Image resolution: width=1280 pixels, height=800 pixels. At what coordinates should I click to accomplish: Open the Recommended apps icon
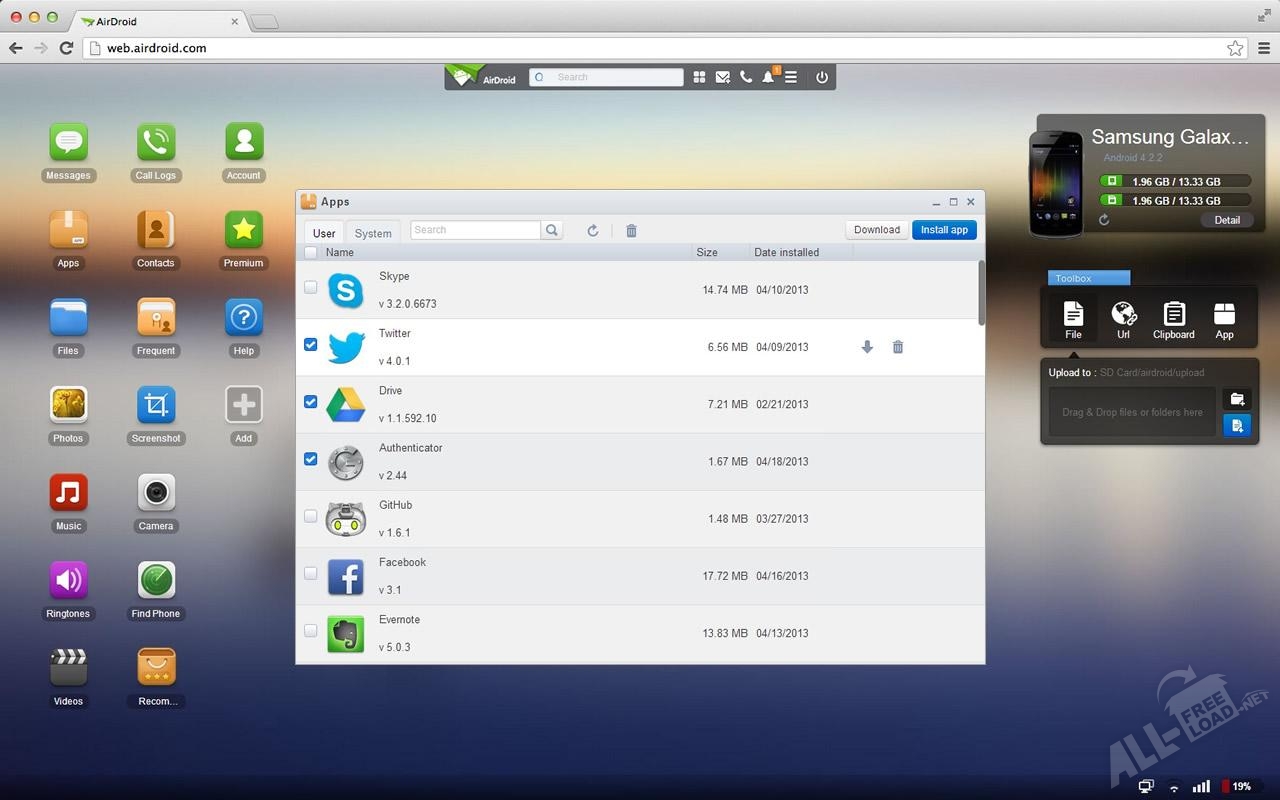156,668
